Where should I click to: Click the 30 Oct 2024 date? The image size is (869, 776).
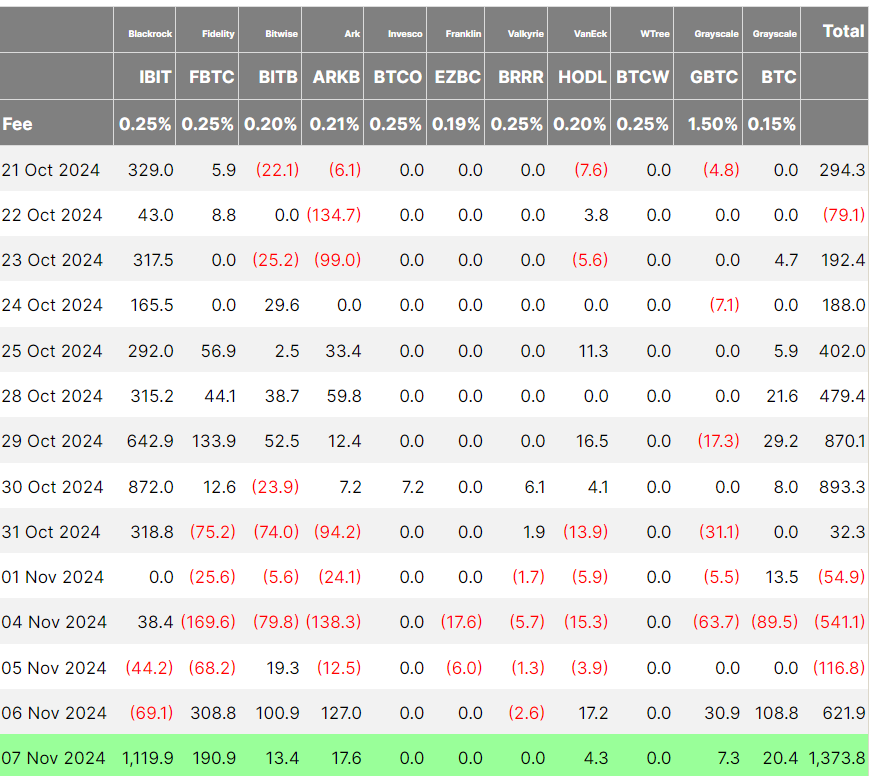tap(52, 487)
